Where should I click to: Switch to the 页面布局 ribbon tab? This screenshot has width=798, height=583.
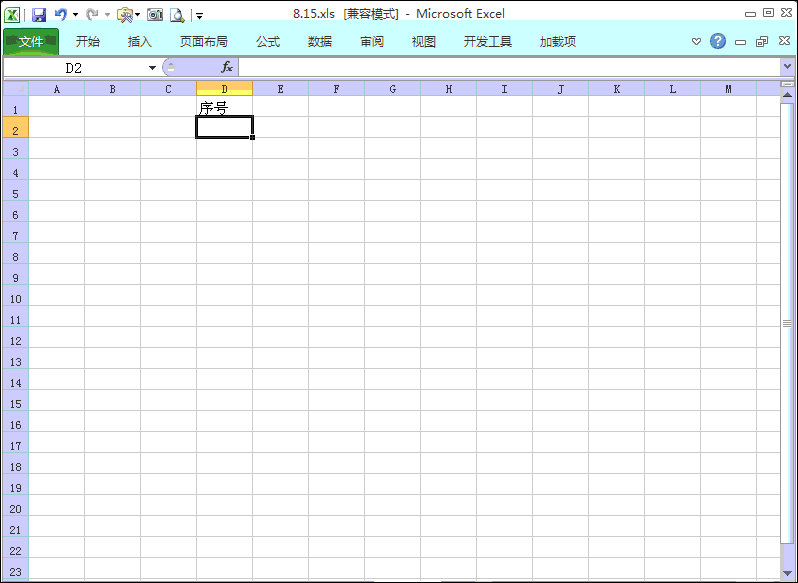pos(204,41)
